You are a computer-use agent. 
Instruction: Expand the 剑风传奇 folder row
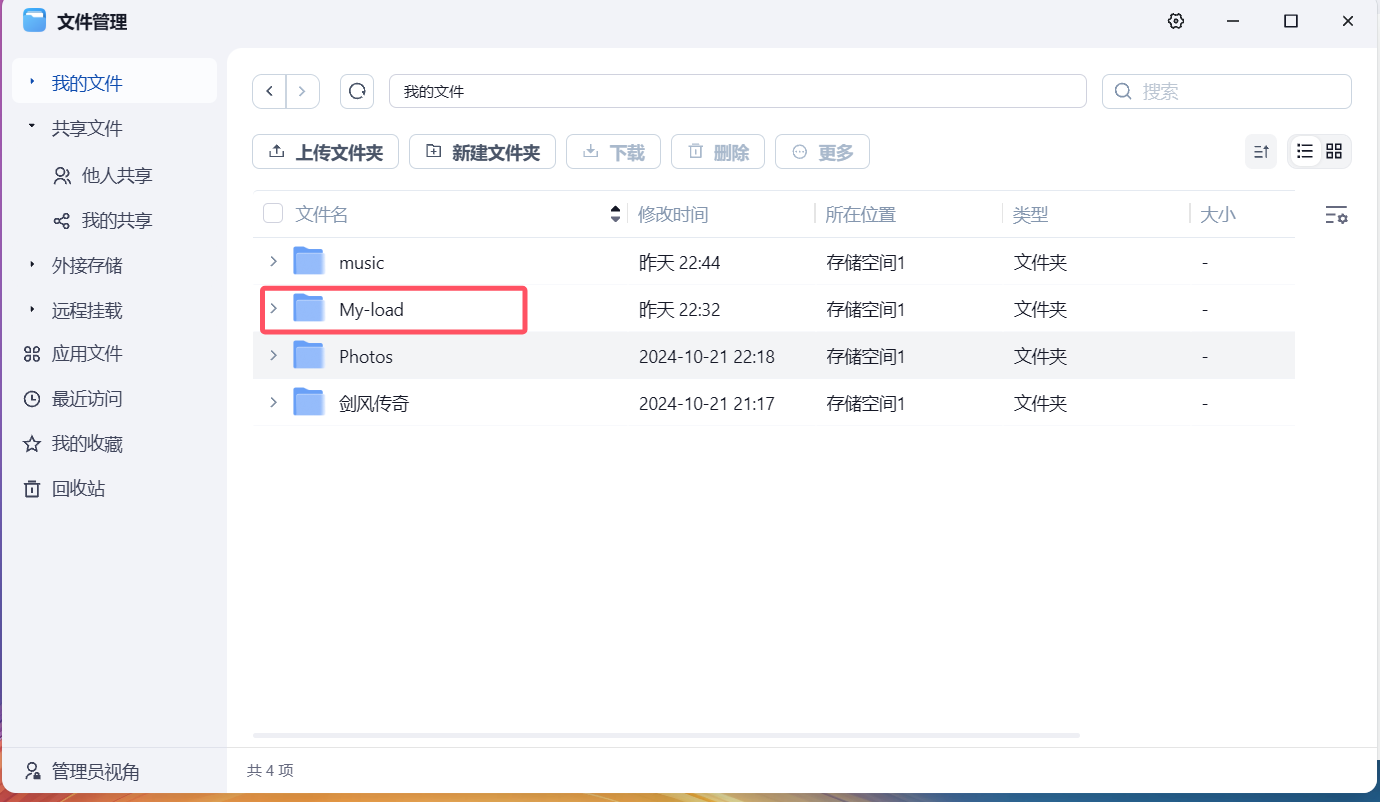pos(273,402)
